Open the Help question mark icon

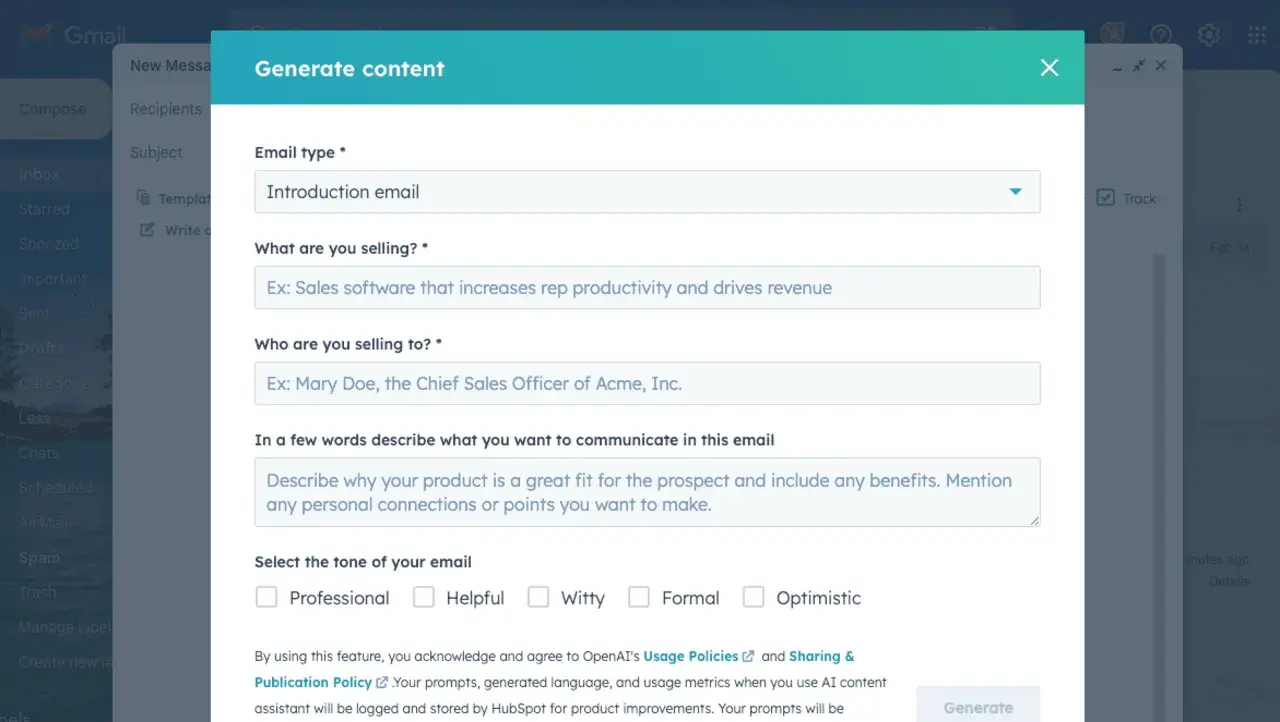pos(1161,34)
